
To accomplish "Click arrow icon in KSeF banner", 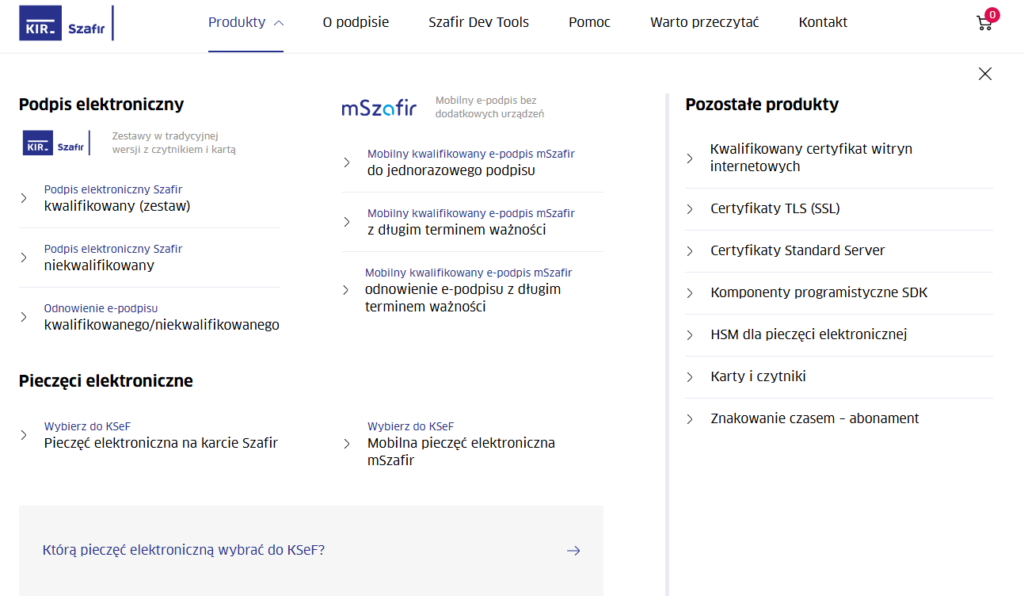I will click(573, 551).
